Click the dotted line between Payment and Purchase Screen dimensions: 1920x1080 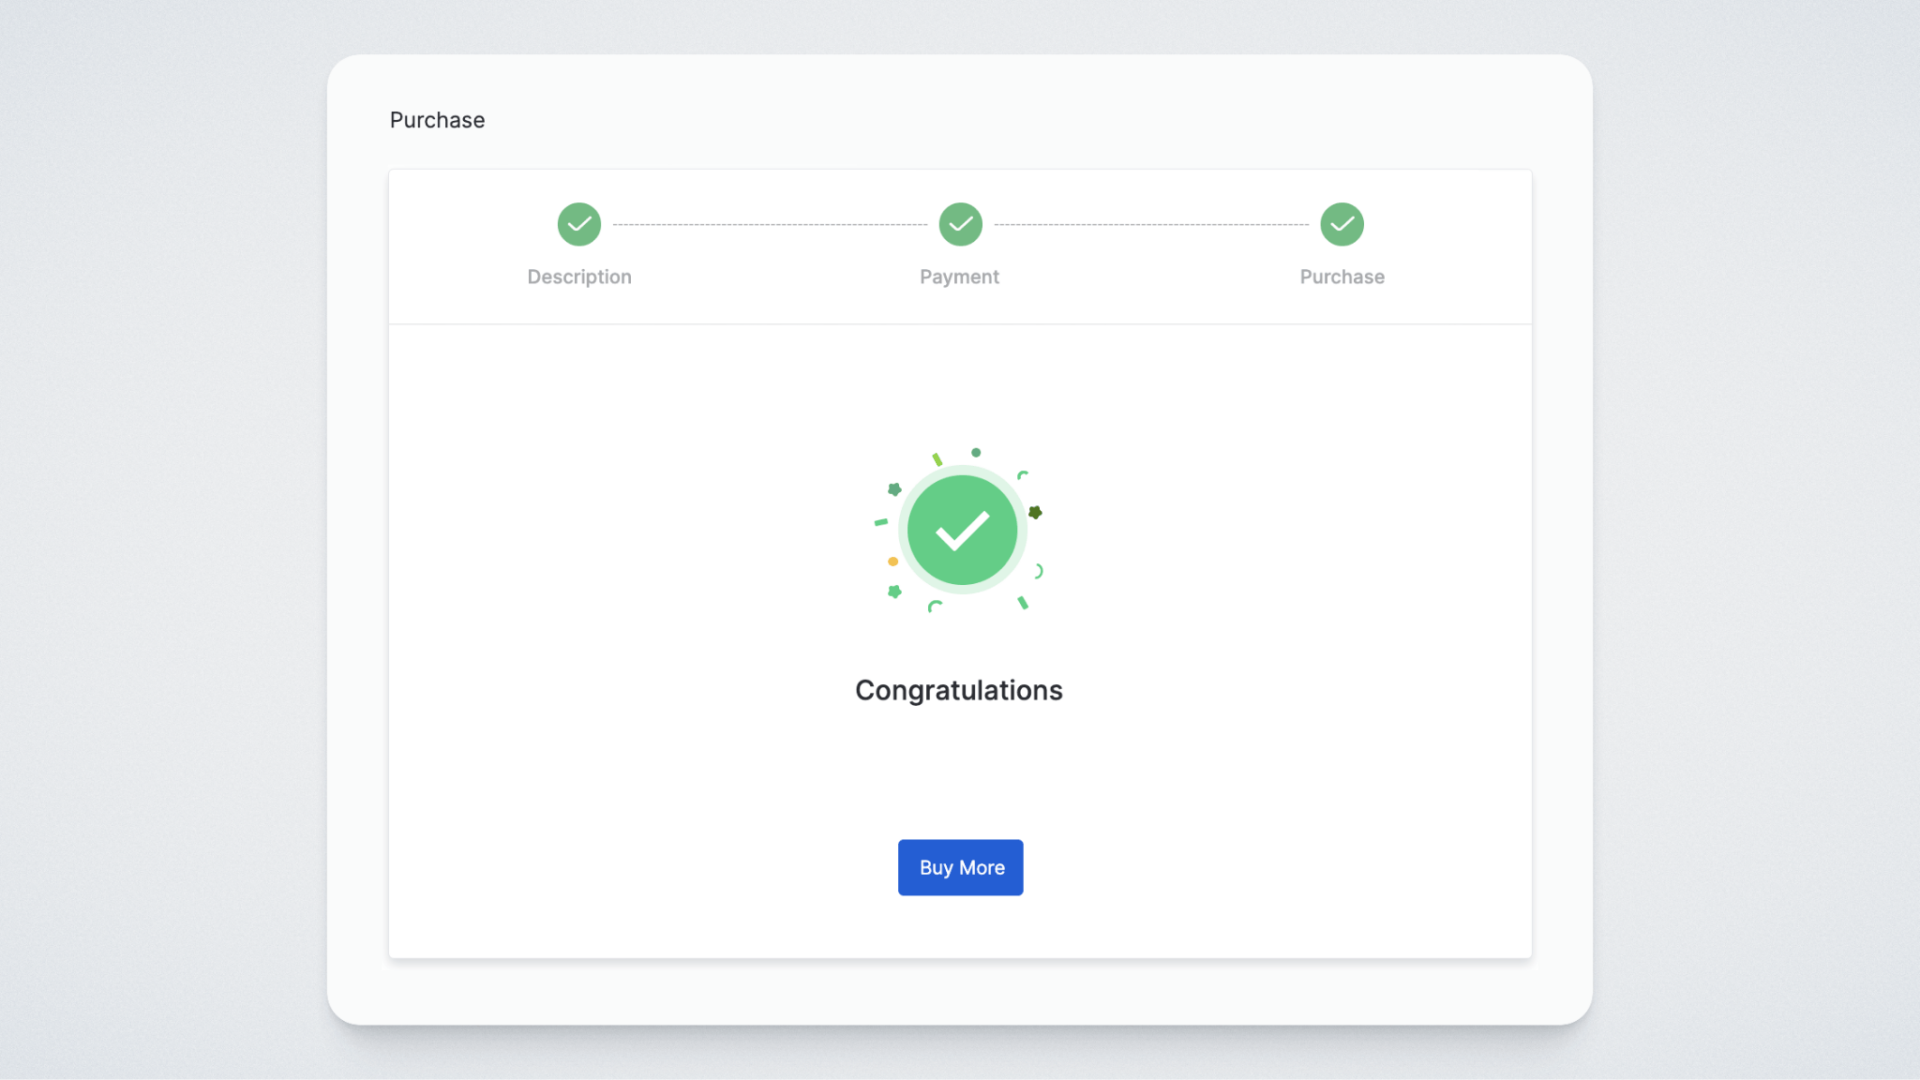pos(1151,225)
